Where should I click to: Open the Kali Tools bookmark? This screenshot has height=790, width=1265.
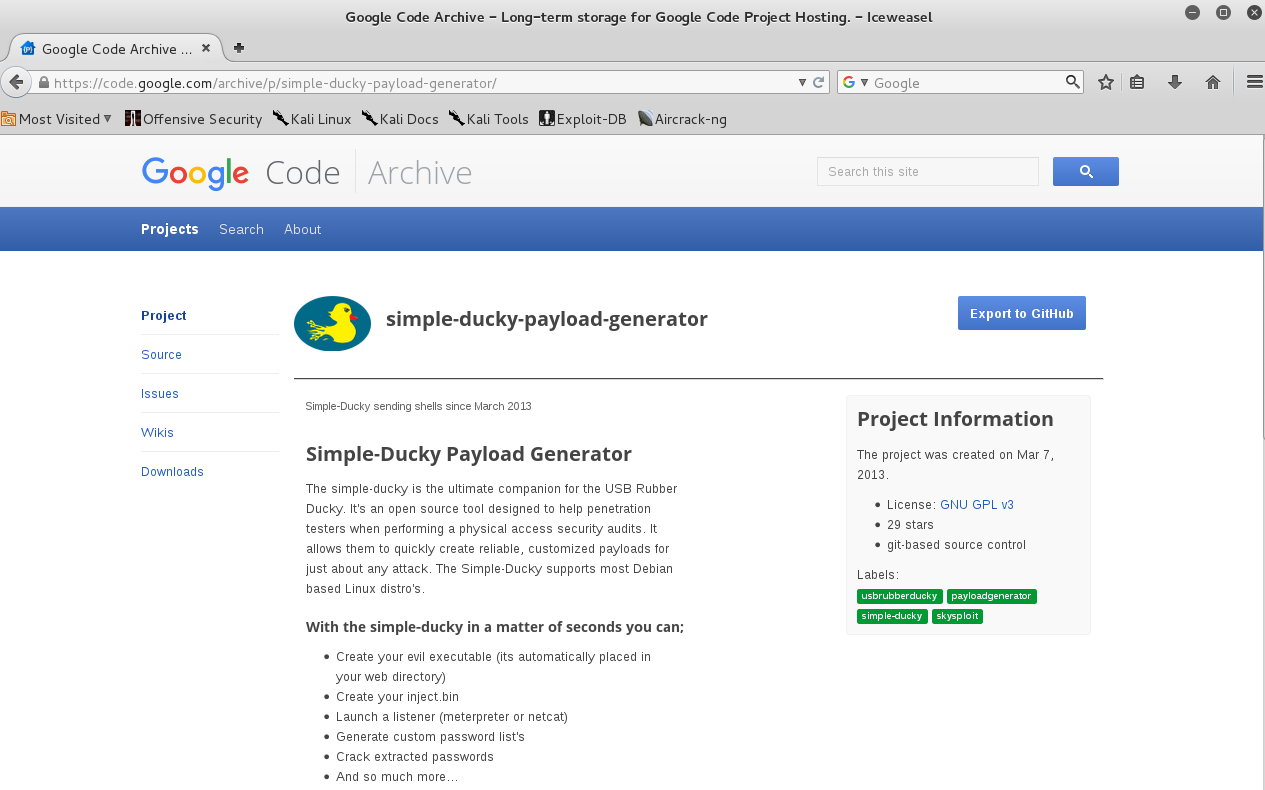click(x=488, y=119)
